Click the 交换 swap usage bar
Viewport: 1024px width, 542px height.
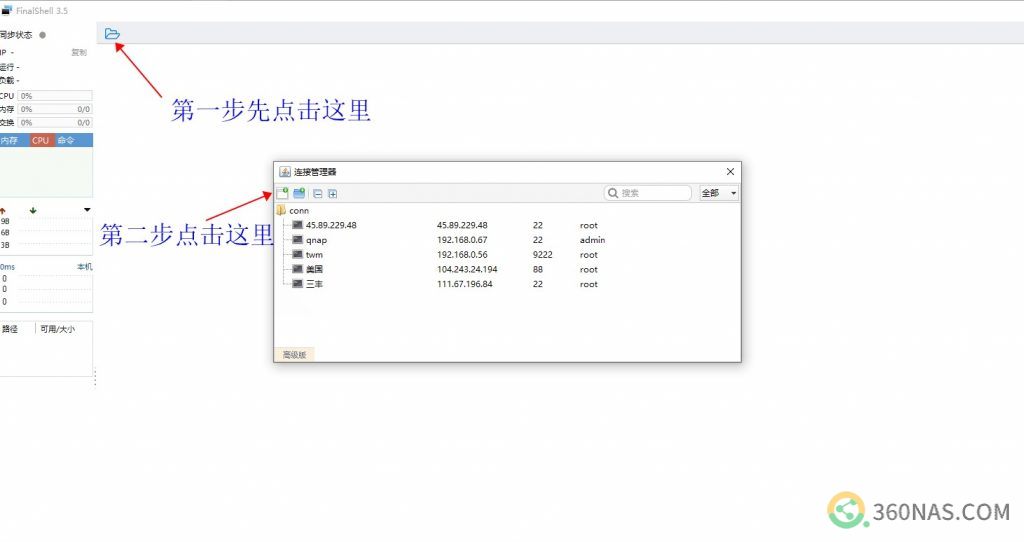[55, 122]
